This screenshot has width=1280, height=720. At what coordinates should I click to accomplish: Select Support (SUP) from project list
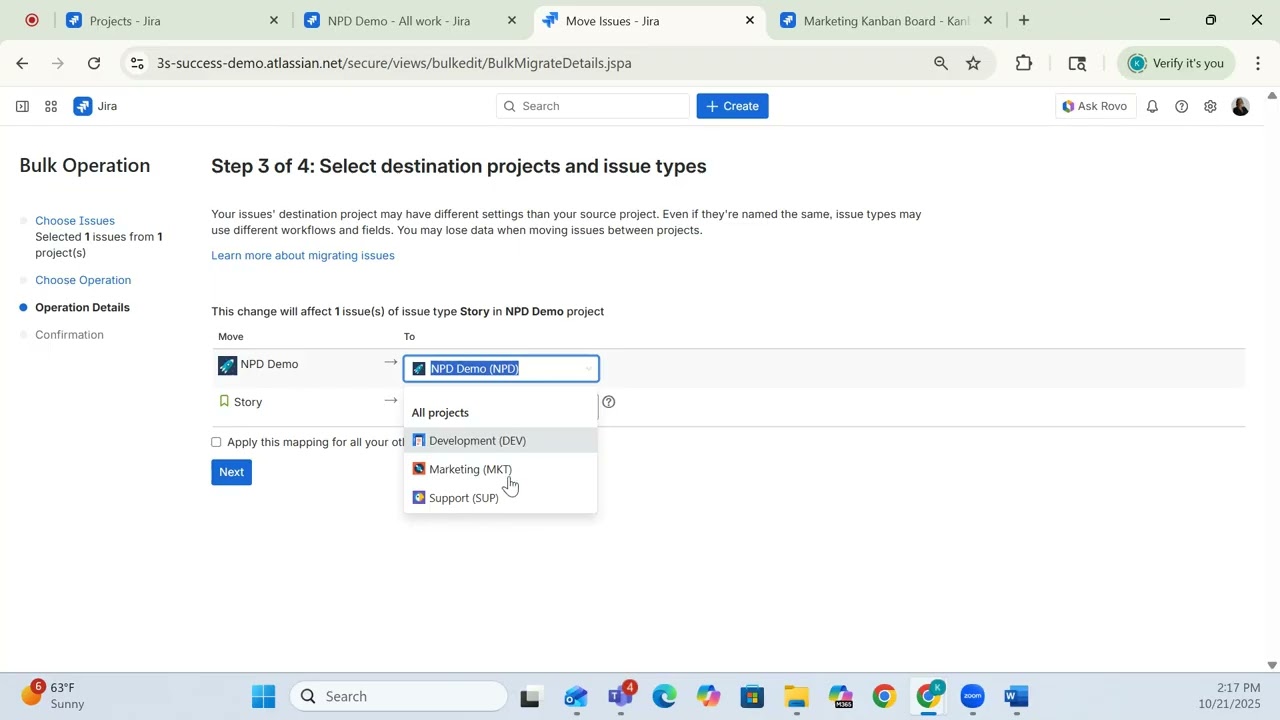tap(500, 498)
